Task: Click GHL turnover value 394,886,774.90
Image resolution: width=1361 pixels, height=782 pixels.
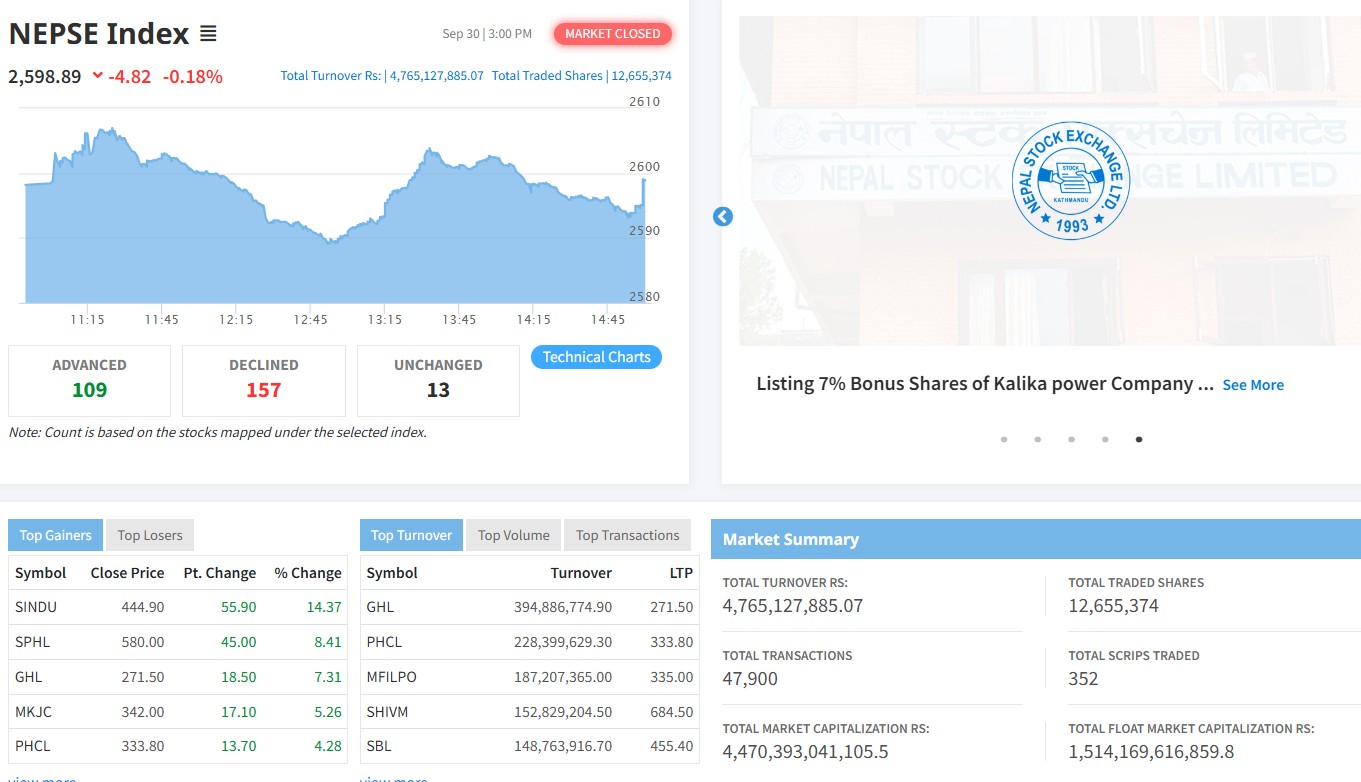Action: (x=563, y=607)
